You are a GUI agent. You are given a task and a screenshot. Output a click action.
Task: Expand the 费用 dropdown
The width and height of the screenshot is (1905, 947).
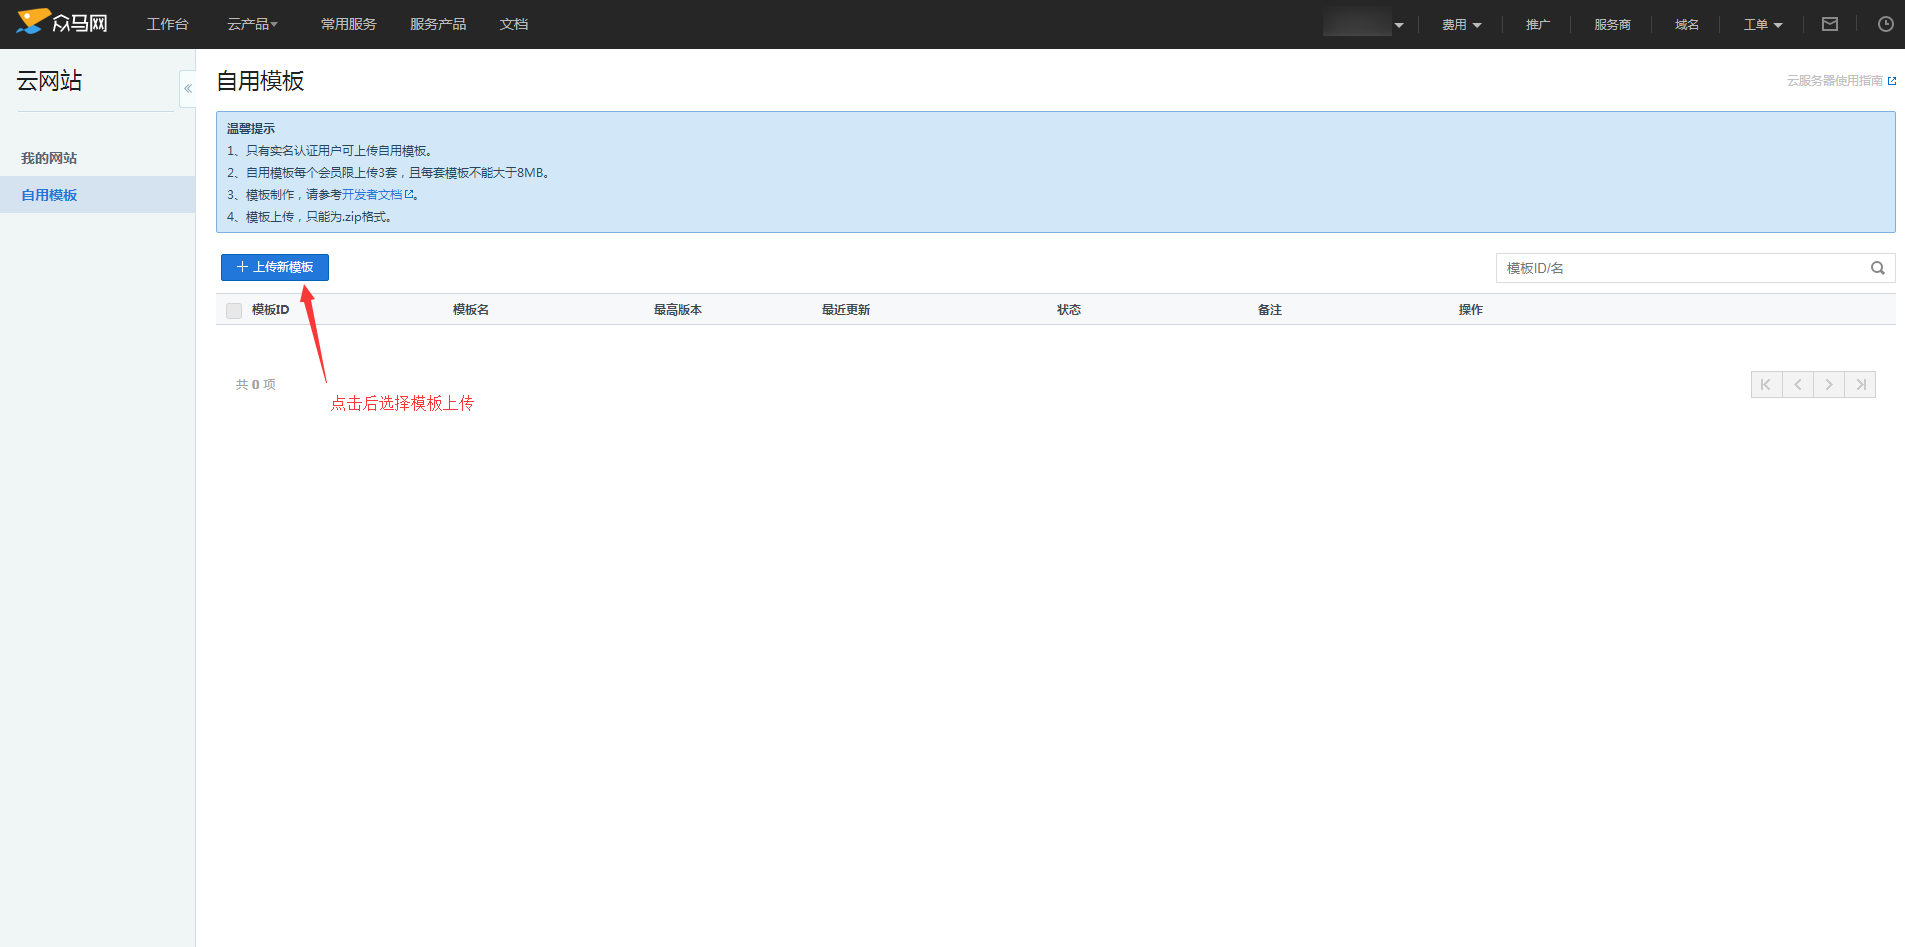pyautogui.click(x=1461, y=24)
